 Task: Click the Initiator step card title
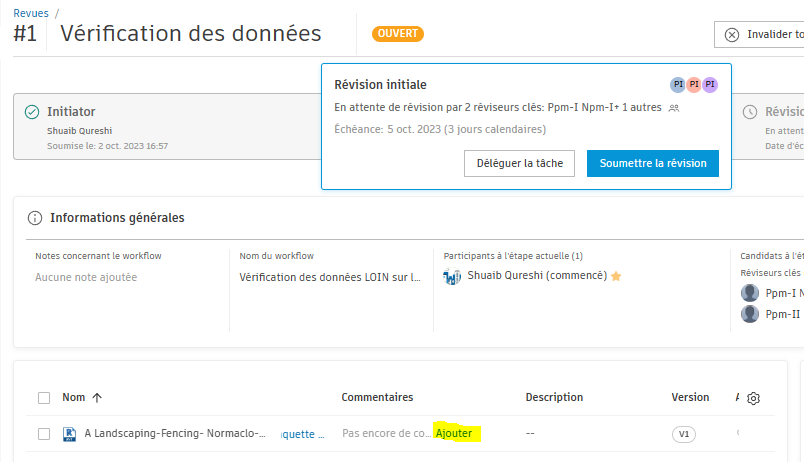pos(71,112)
